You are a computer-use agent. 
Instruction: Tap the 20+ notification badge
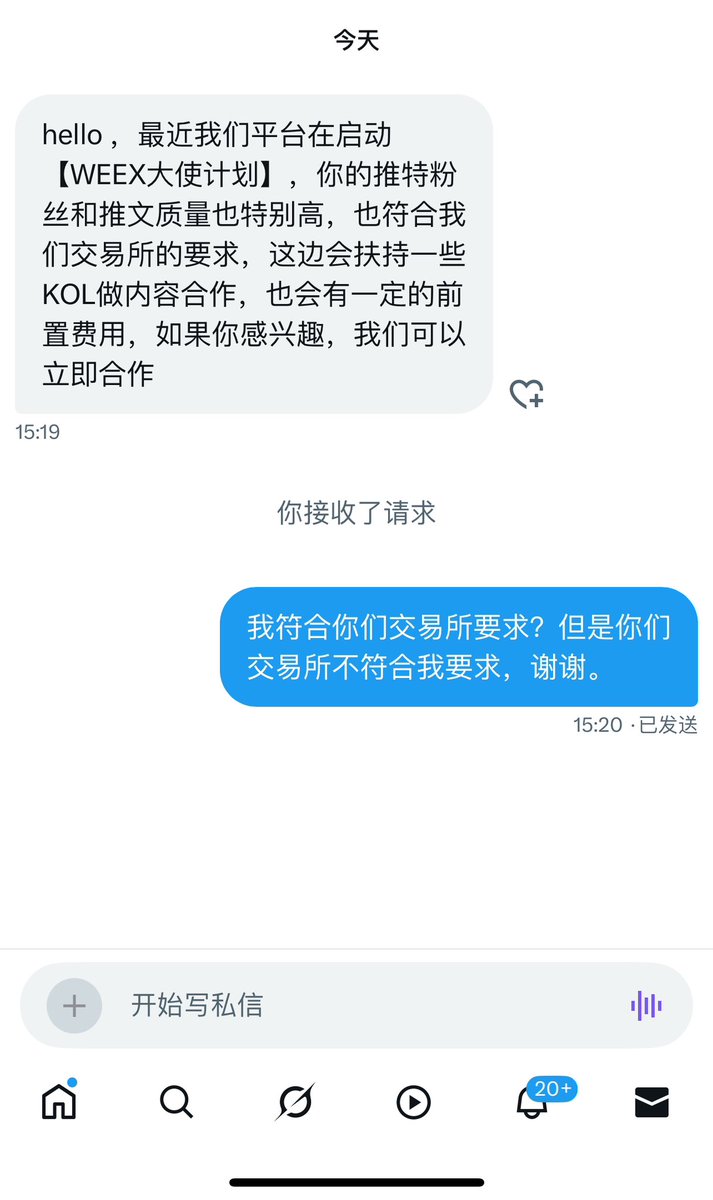point(552,1088)
